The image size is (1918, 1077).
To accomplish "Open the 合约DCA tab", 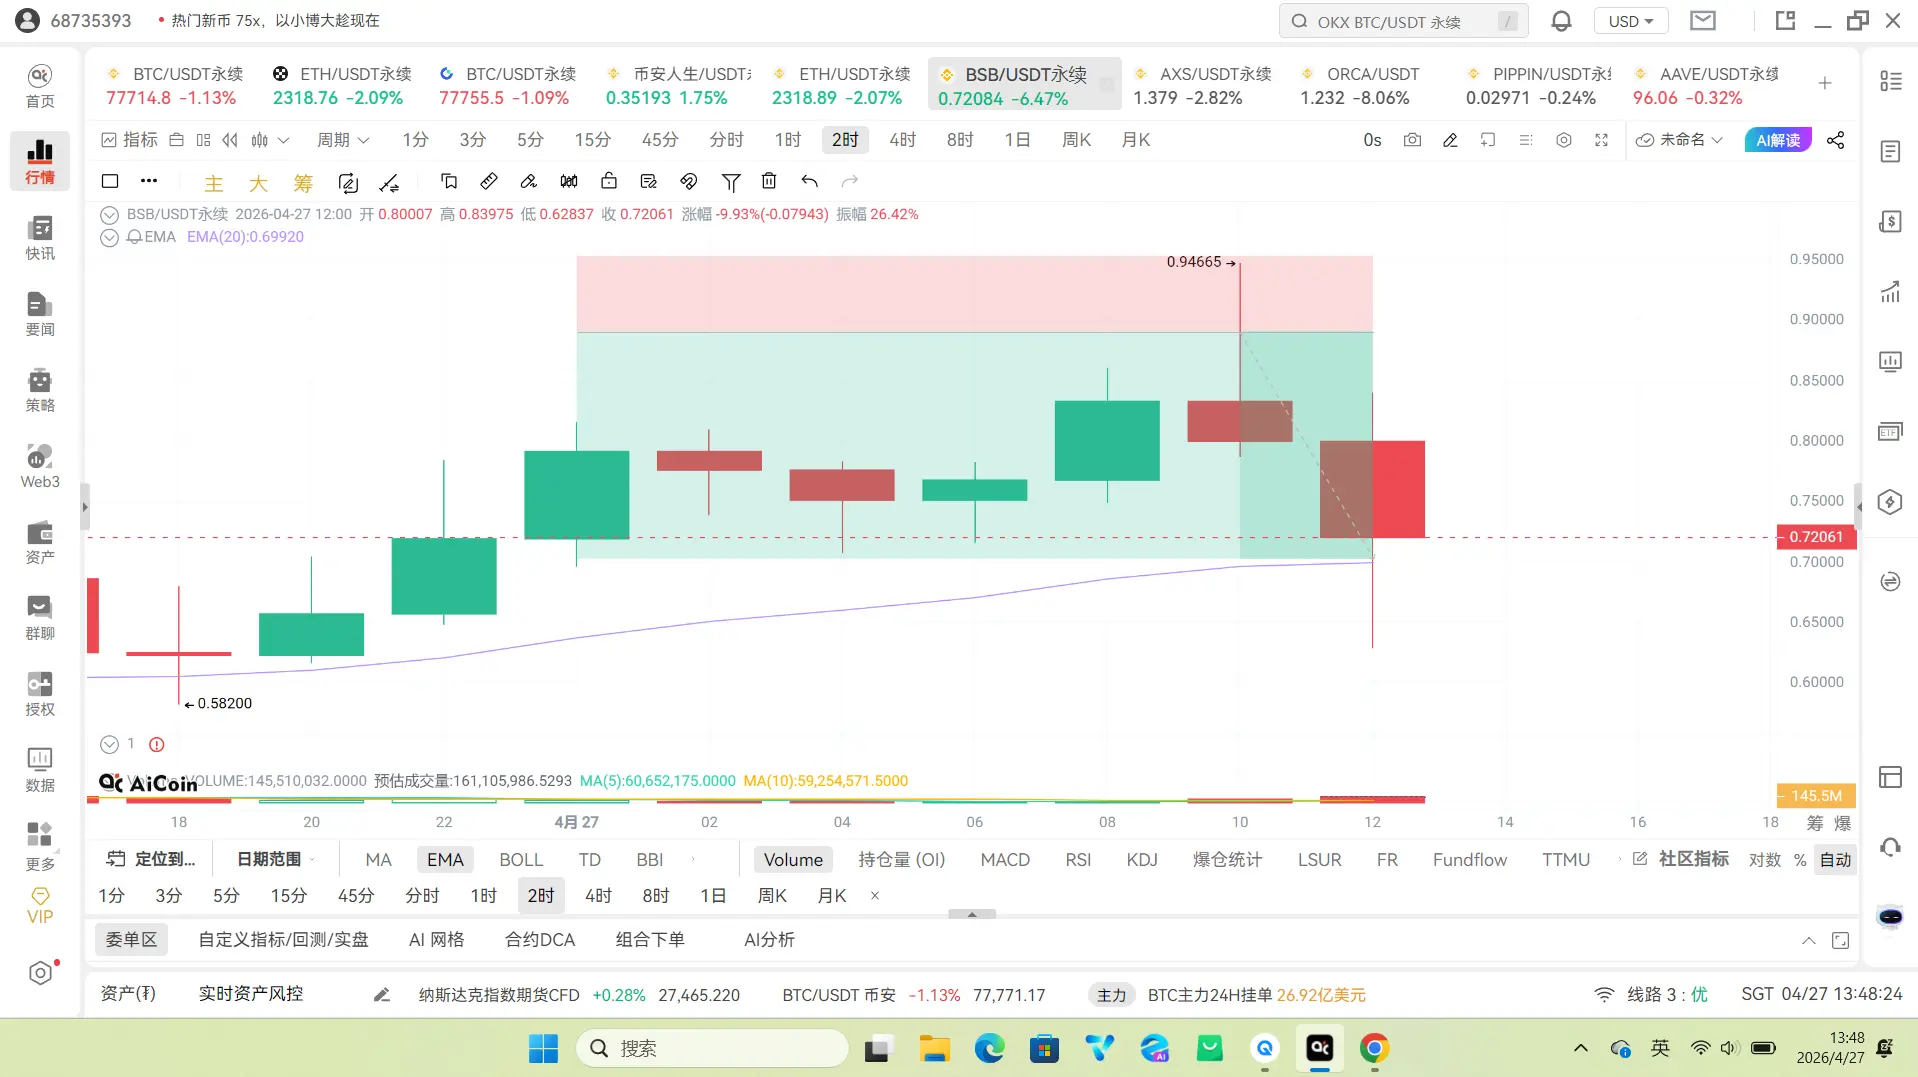I will tap(540, 940).
